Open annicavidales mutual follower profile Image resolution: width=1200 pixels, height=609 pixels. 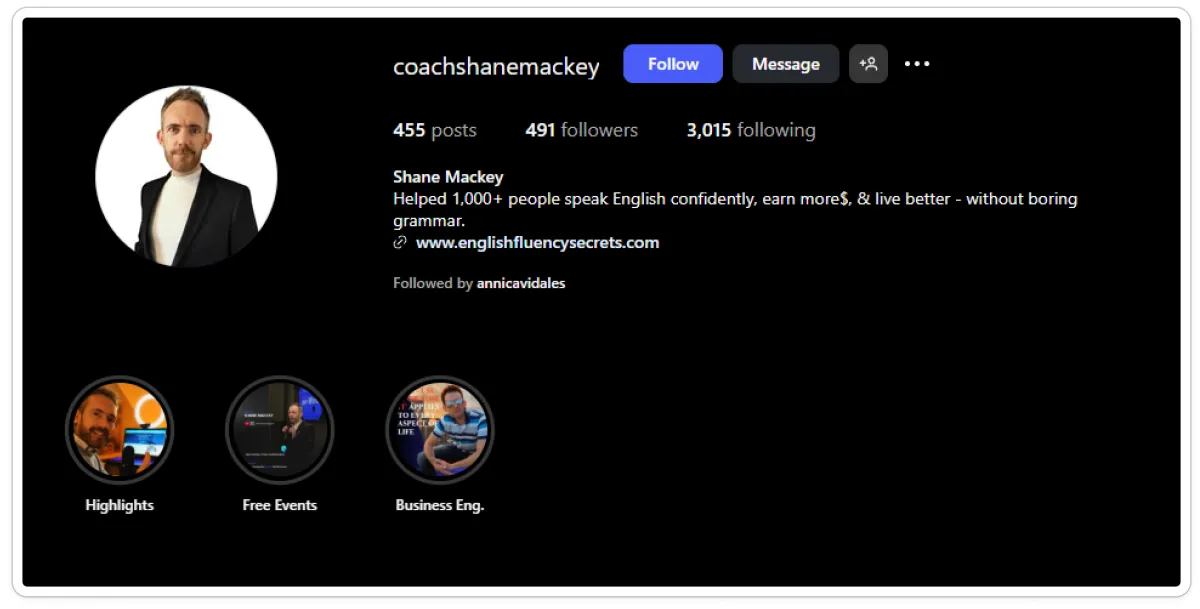click(x=521, y=283)
